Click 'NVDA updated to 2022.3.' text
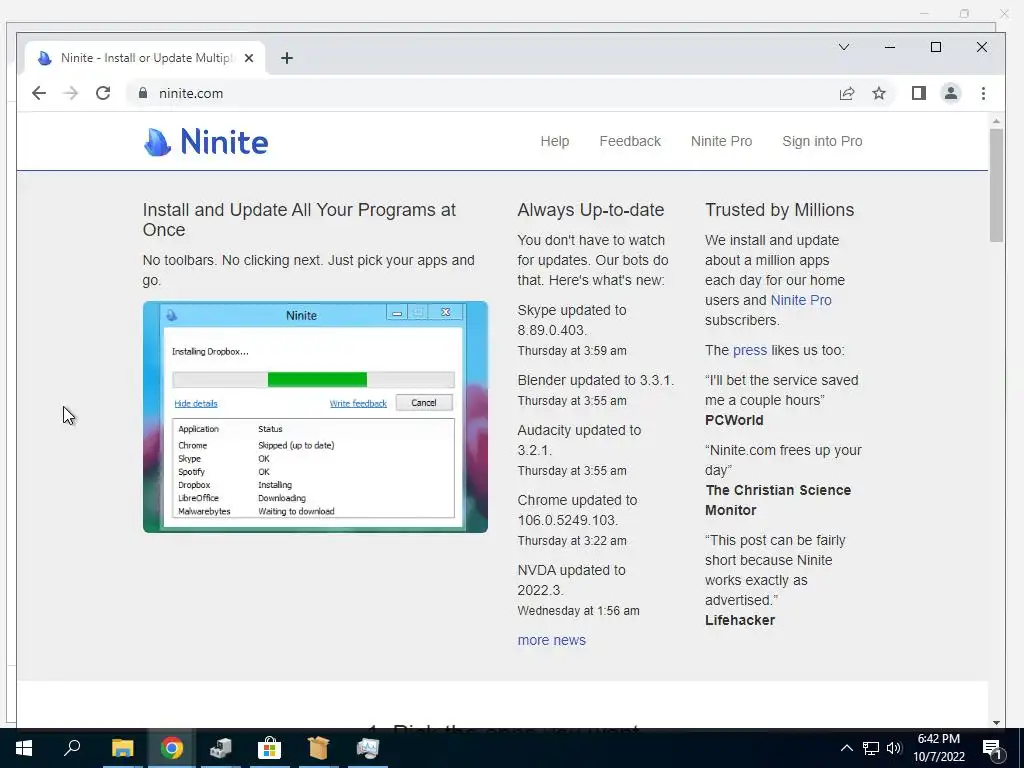The height and width of the screenshot is (768, 1024). tap(571, 580)
